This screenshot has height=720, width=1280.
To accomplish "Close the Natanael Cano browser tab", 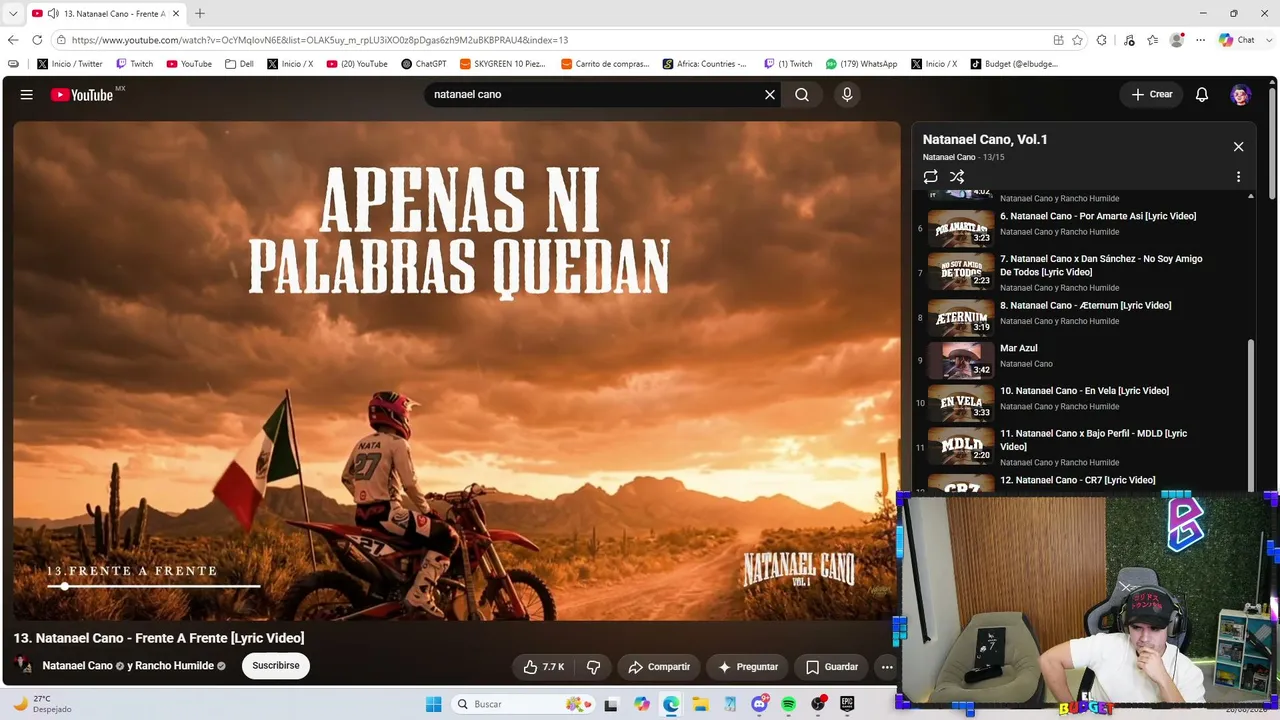I will pos(176,14).
